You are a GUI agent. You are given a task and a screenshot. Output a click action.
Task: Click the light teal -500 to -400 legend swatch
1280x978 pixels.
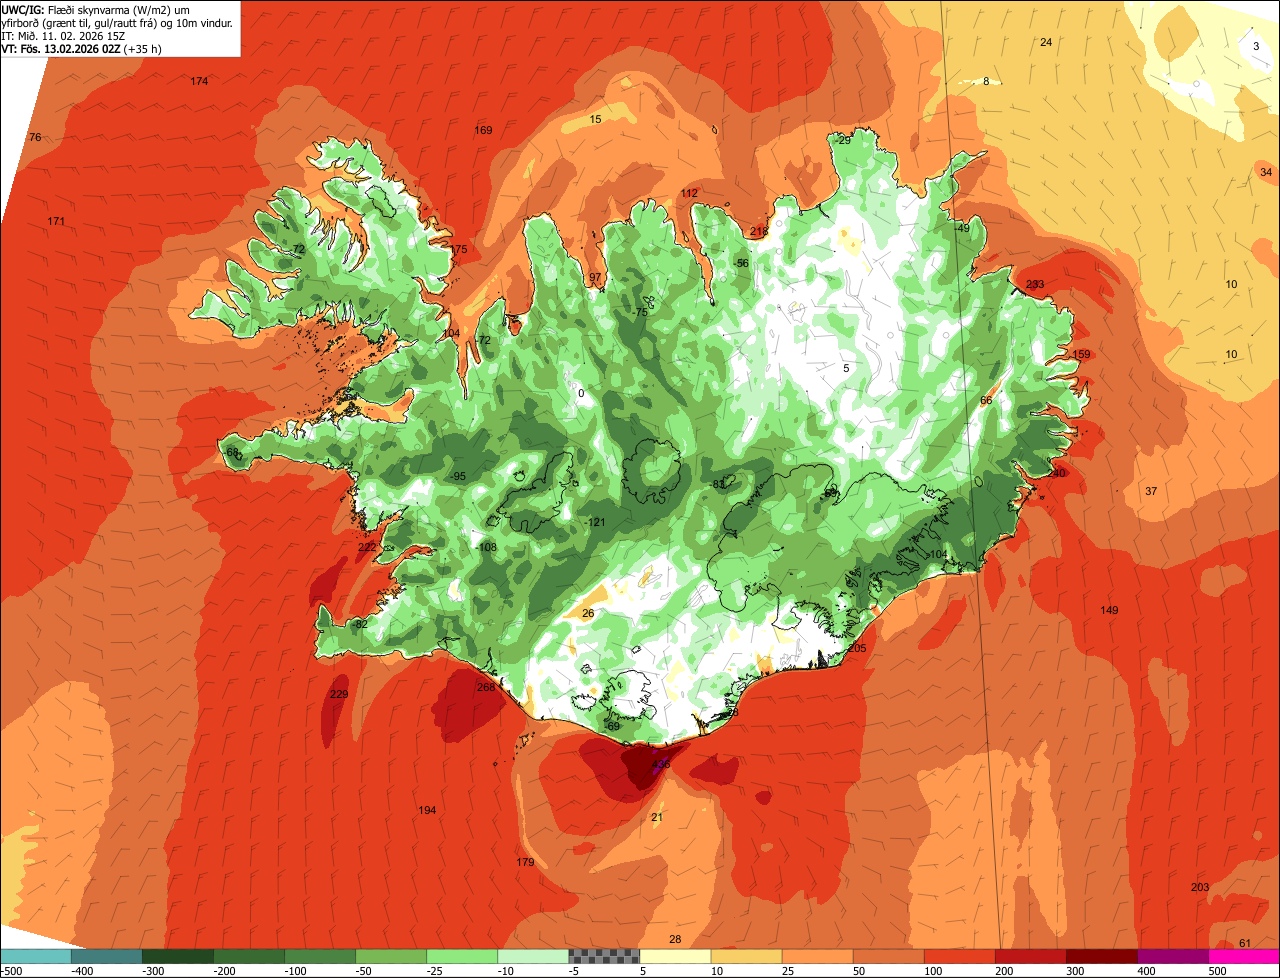click(x=35, y=956)
